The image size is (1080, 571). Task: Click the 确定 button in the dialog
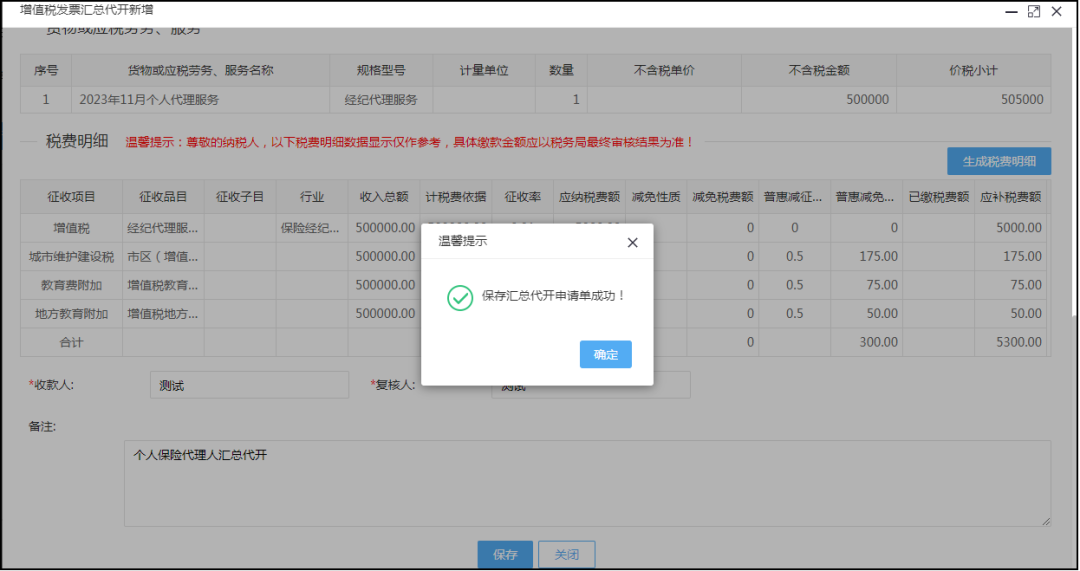tap(605, 355)
